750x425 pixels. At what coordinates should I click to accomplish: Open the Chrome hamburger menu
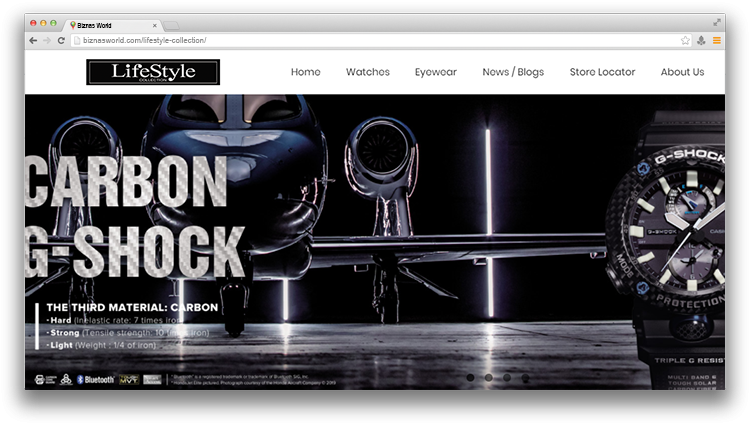click(x=716, y=40)
